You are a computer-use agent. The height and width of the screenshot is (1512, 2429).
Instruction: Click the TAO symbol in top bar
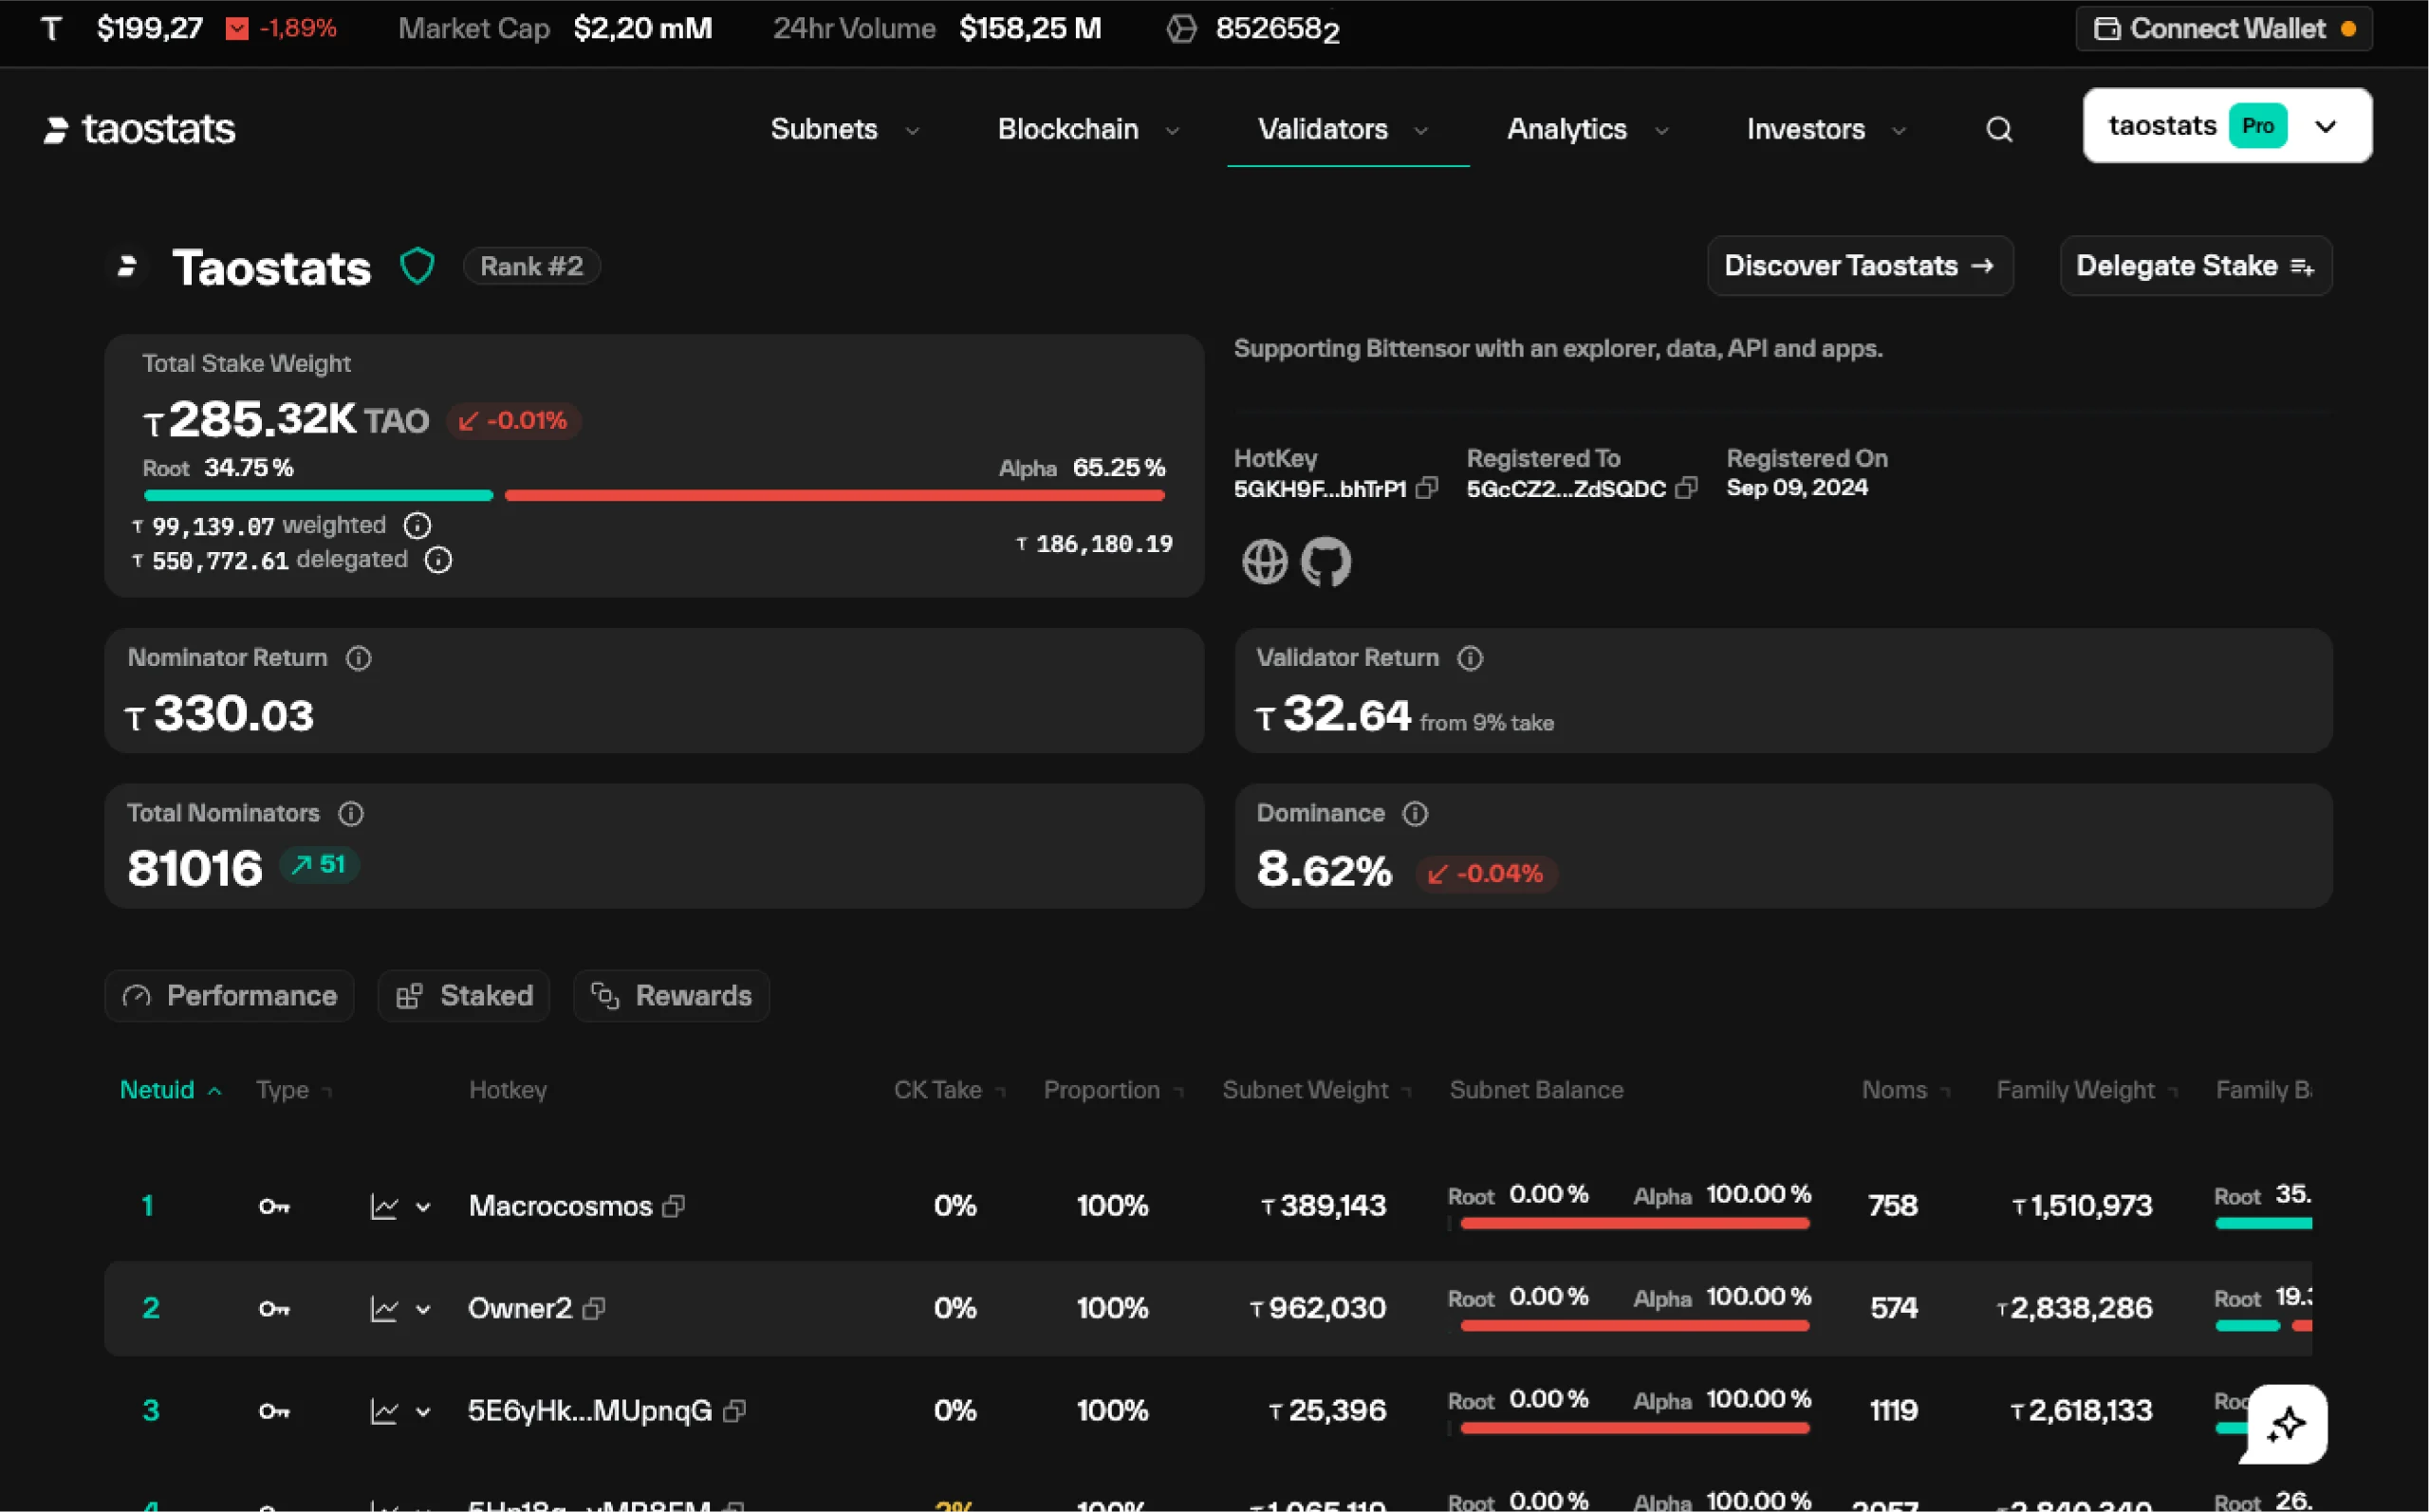point(51,28)
